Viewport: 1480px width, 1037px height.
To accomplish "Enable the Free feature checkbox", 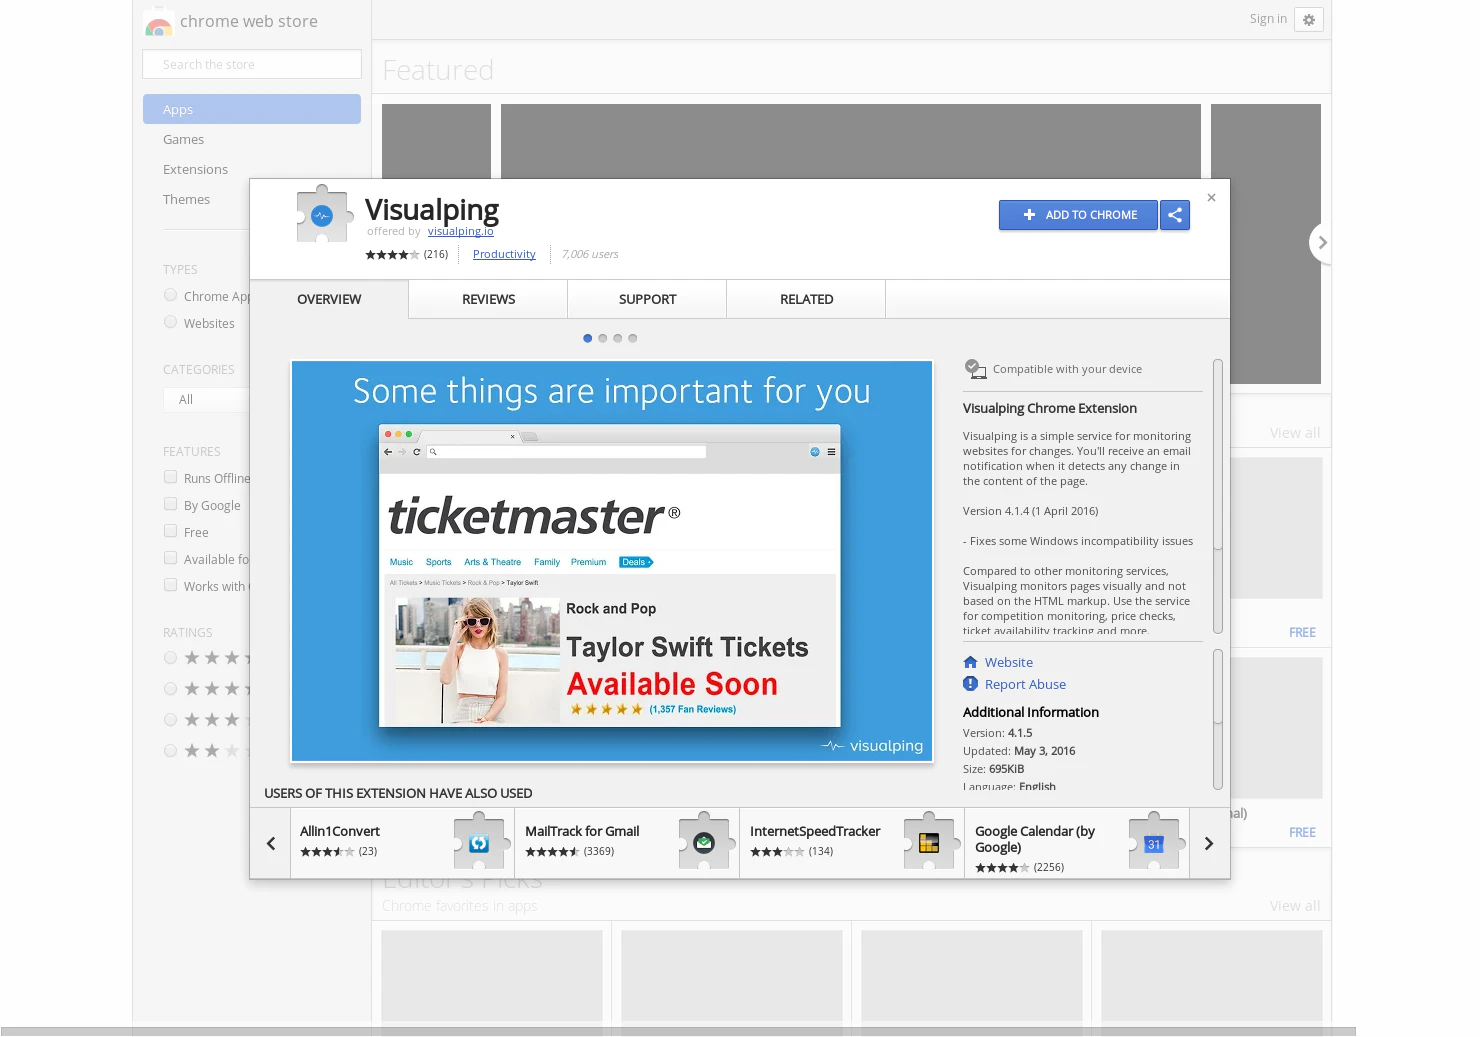I will [x=171, y=531].
